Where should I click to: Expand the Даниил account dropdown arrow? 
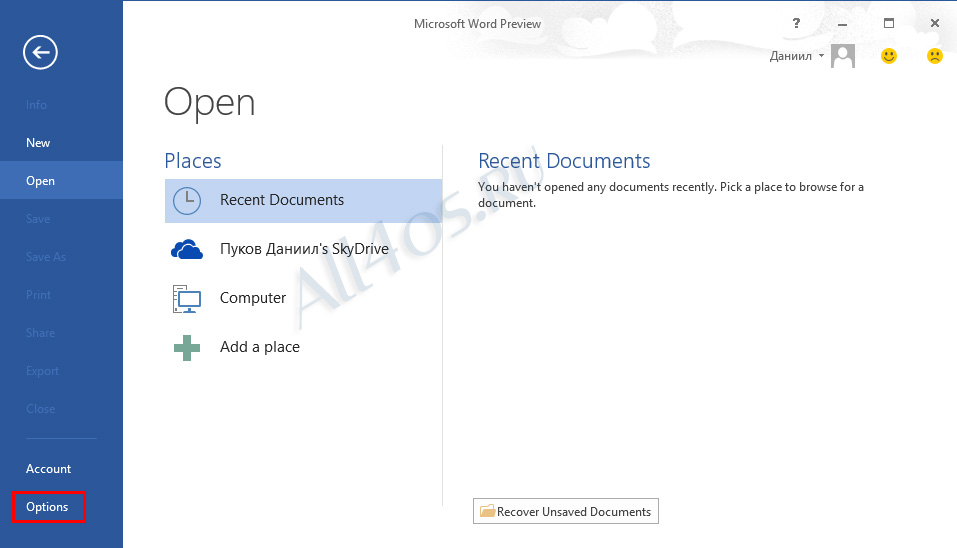[821, 56]
